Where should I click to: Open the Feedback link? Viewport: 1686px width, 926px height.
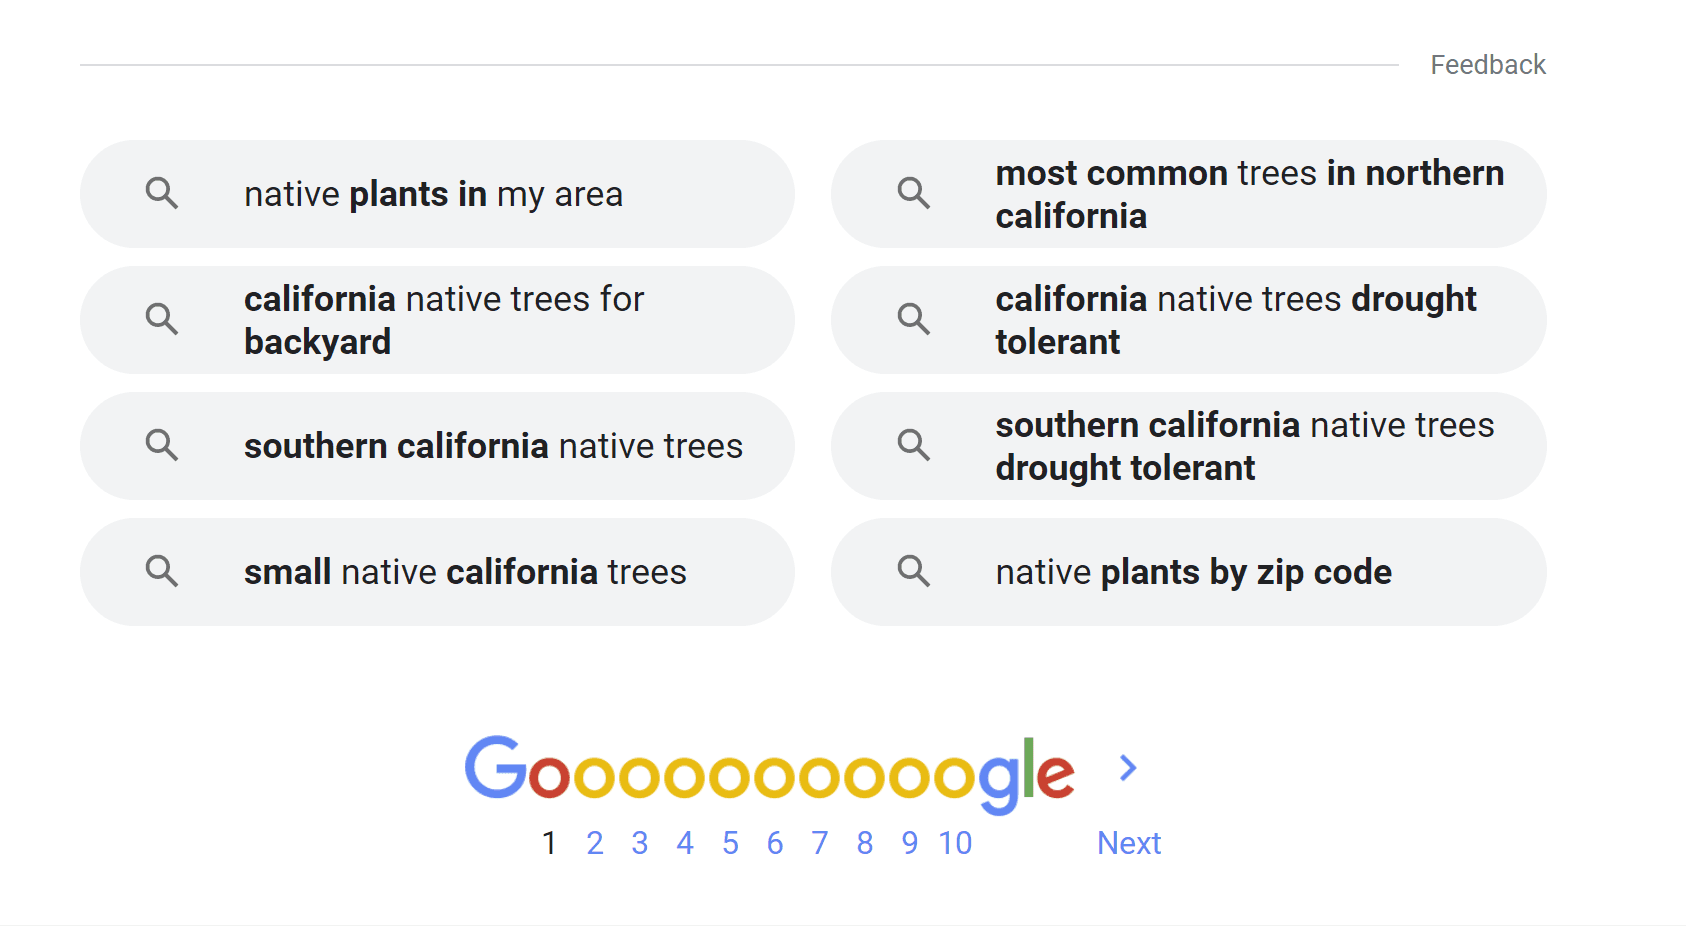[x=1487, y=65]
